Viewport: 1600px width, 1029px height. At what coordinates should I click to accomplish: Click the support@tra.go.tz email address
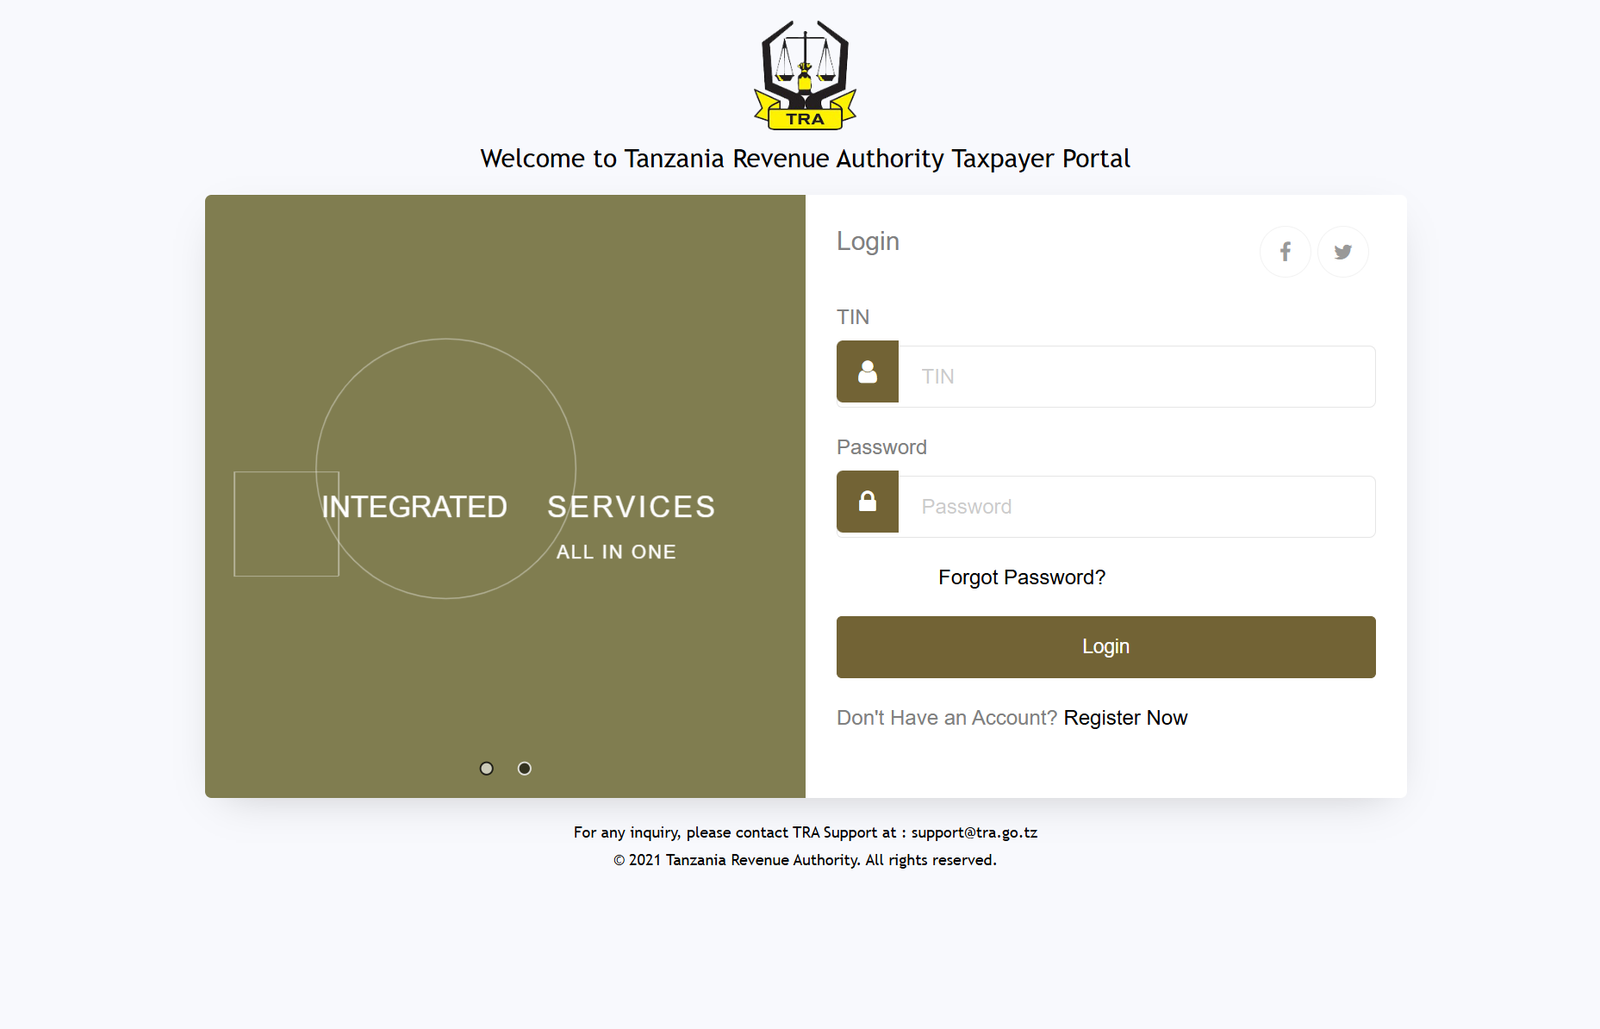[974, 832]
